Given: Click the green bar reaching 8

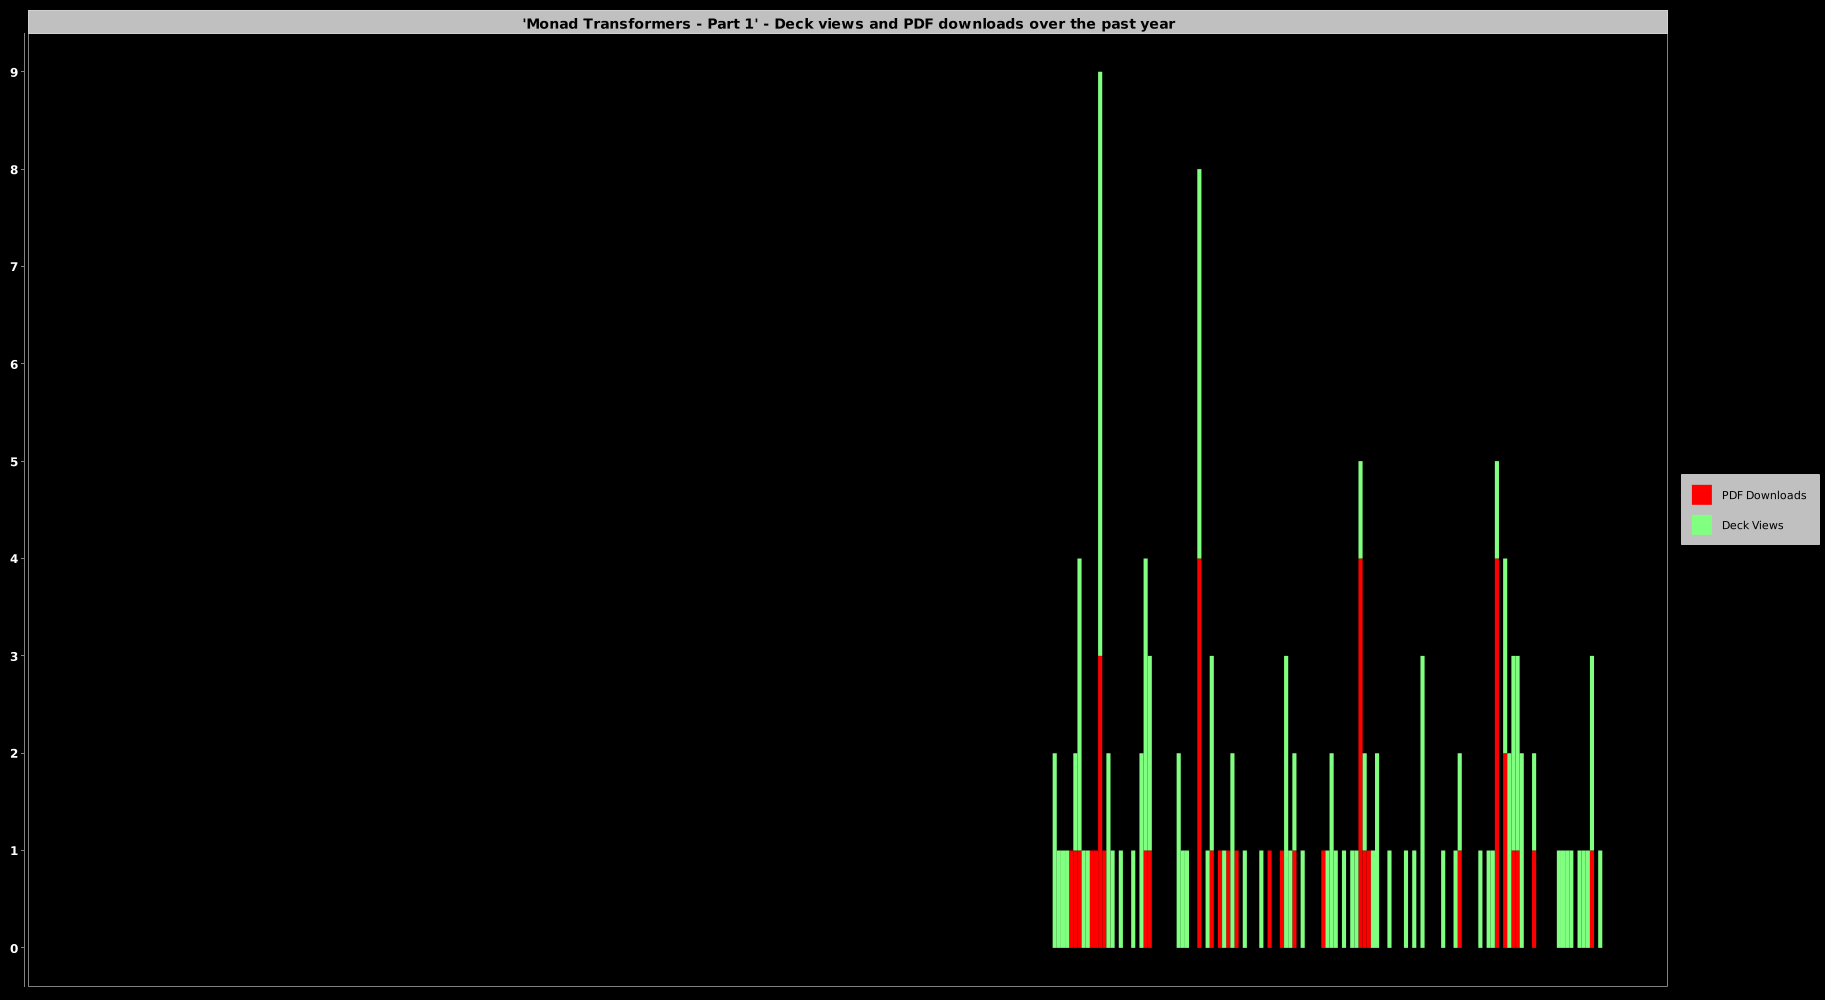Looking at the screenshot, I should [x=1199, y=364].
